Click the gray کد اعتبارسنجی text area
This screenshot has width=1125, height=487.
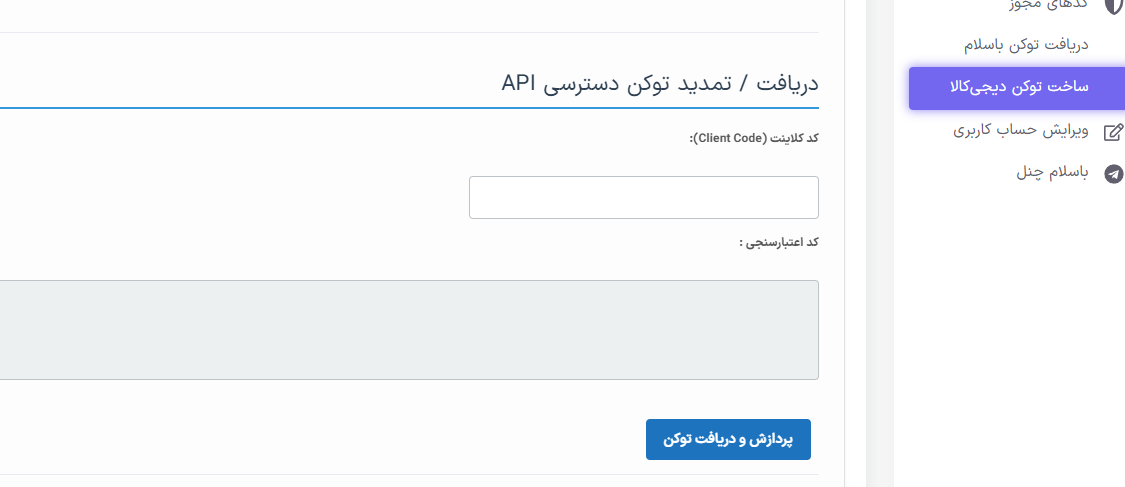(x=409, y=330)
